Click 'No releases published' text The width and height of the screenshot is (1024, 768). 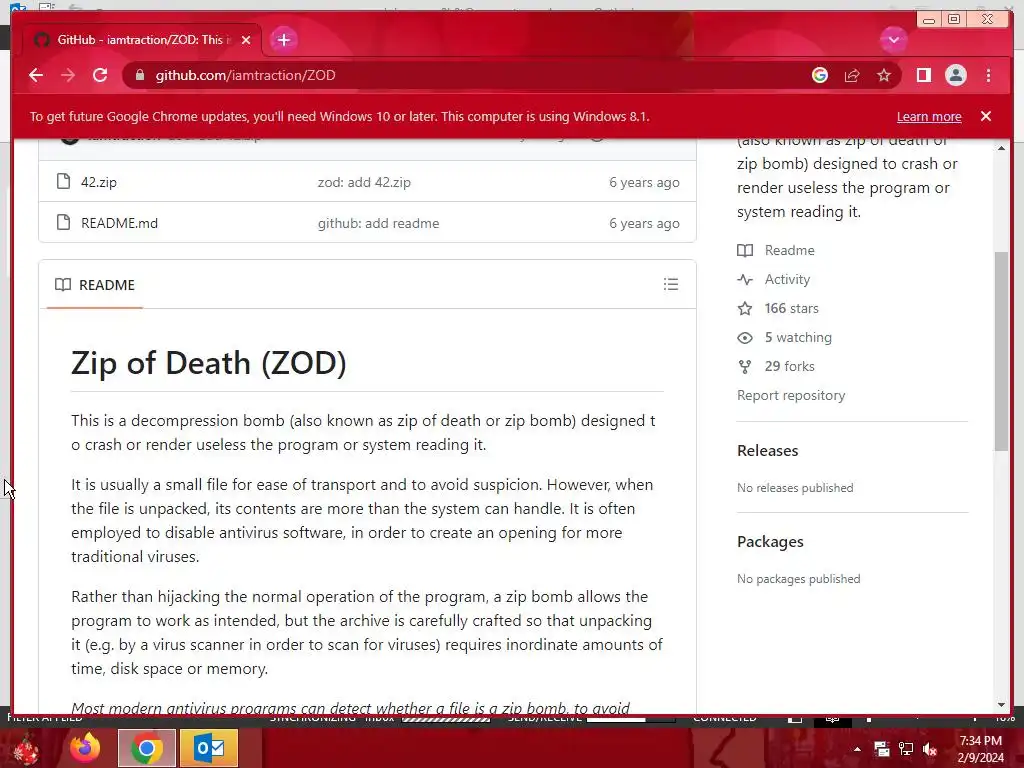tap(795, 488)
